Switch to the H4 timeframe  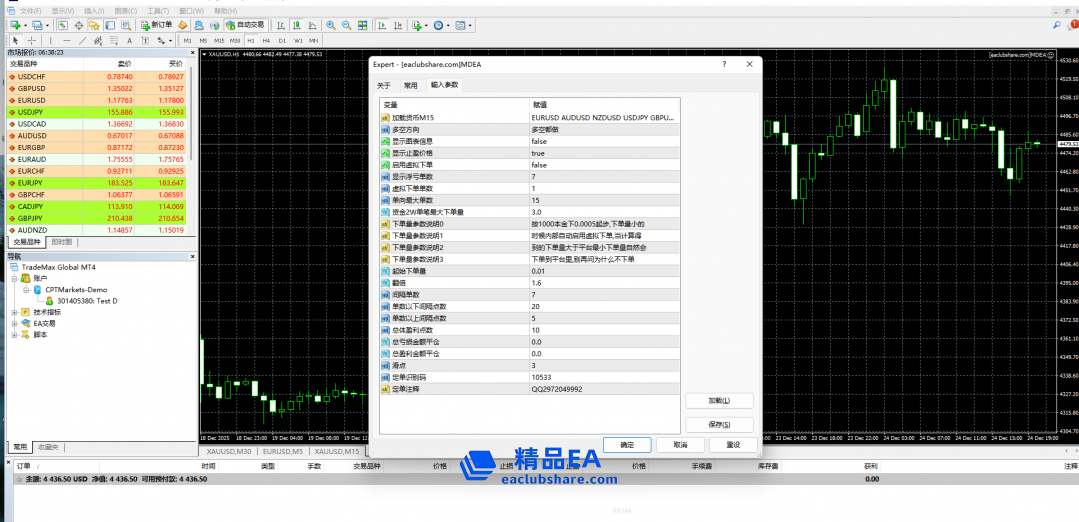coord(264,40)
